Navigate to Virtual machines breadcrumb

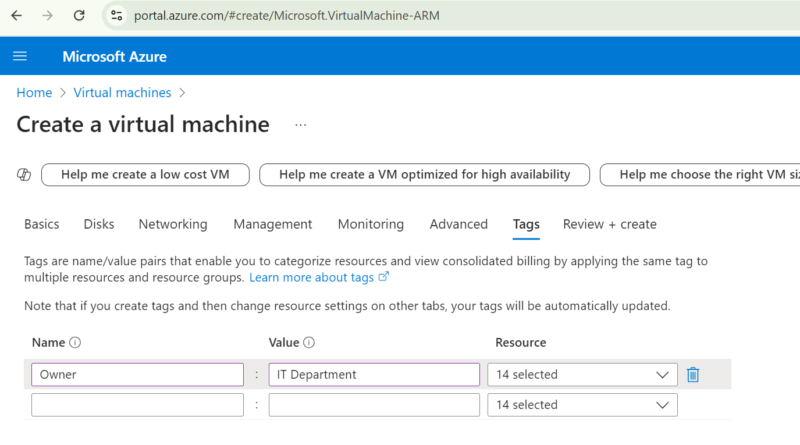pyautogui.click(x=122, y=93)
